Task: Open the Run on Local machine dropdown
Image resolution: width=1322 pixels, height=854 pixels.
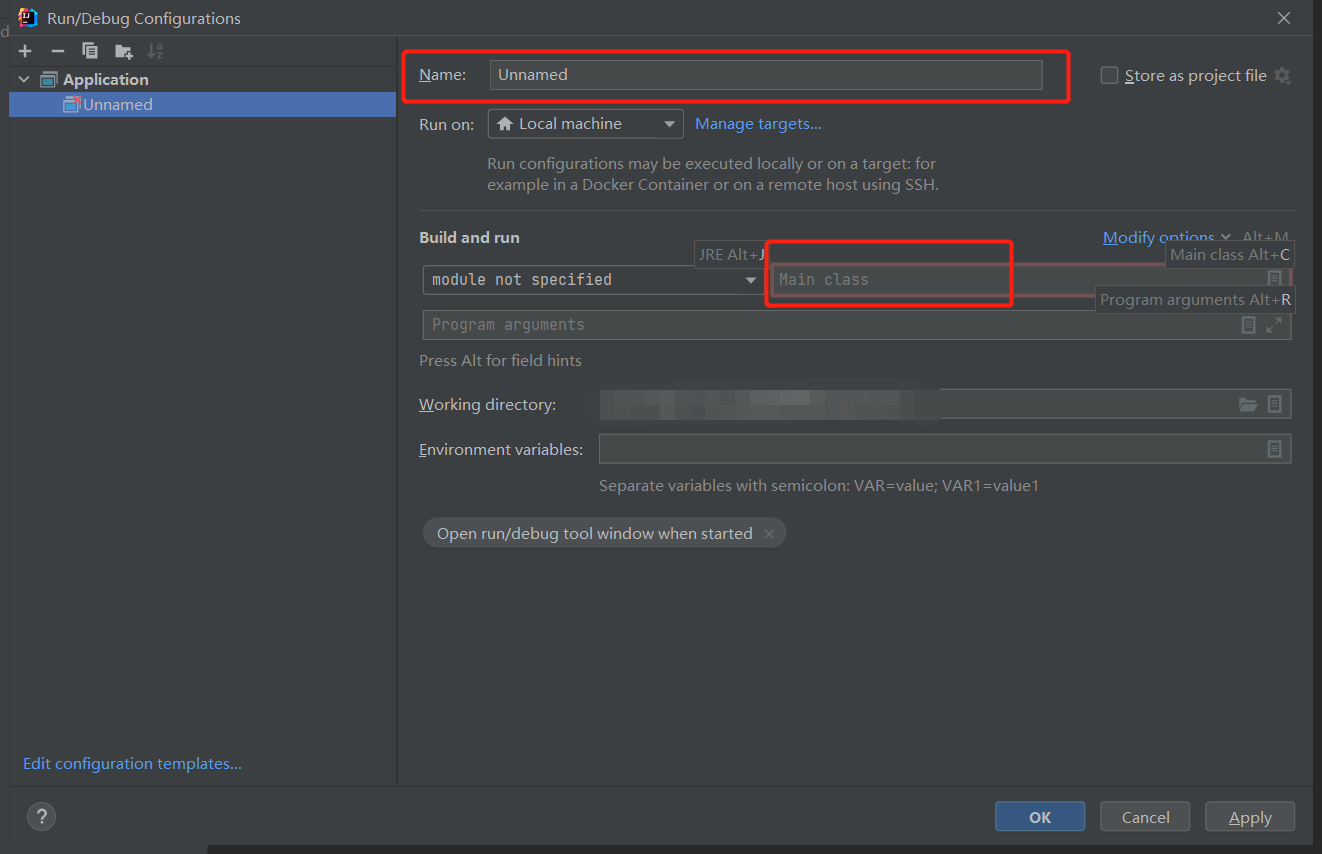Action: coord(586,124)
